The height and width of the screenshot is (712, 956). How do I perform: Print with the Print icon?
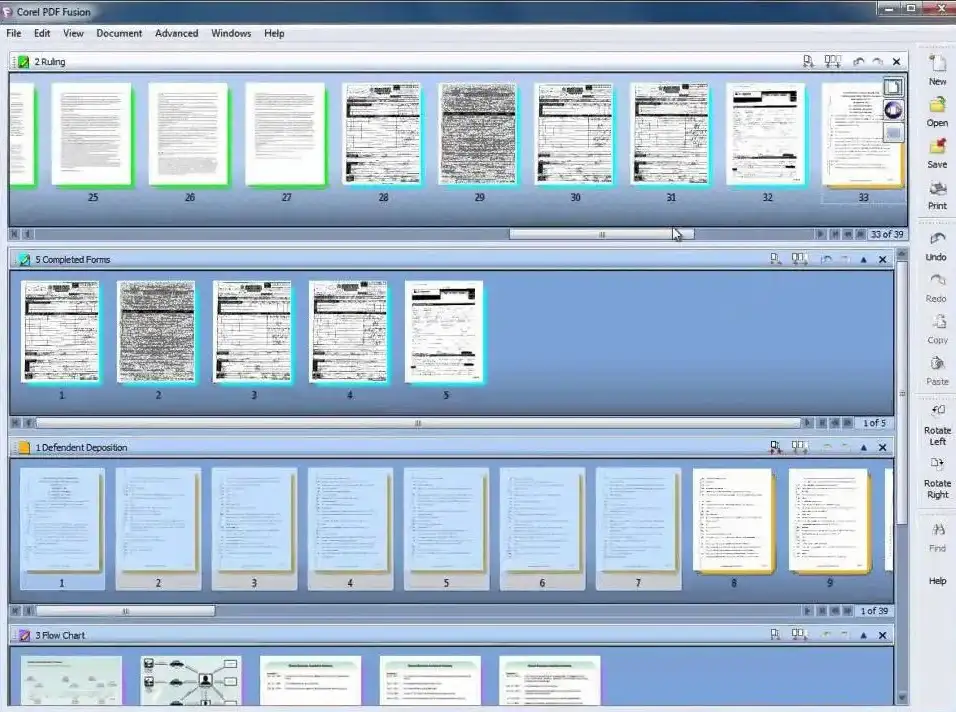pos(937,190)
